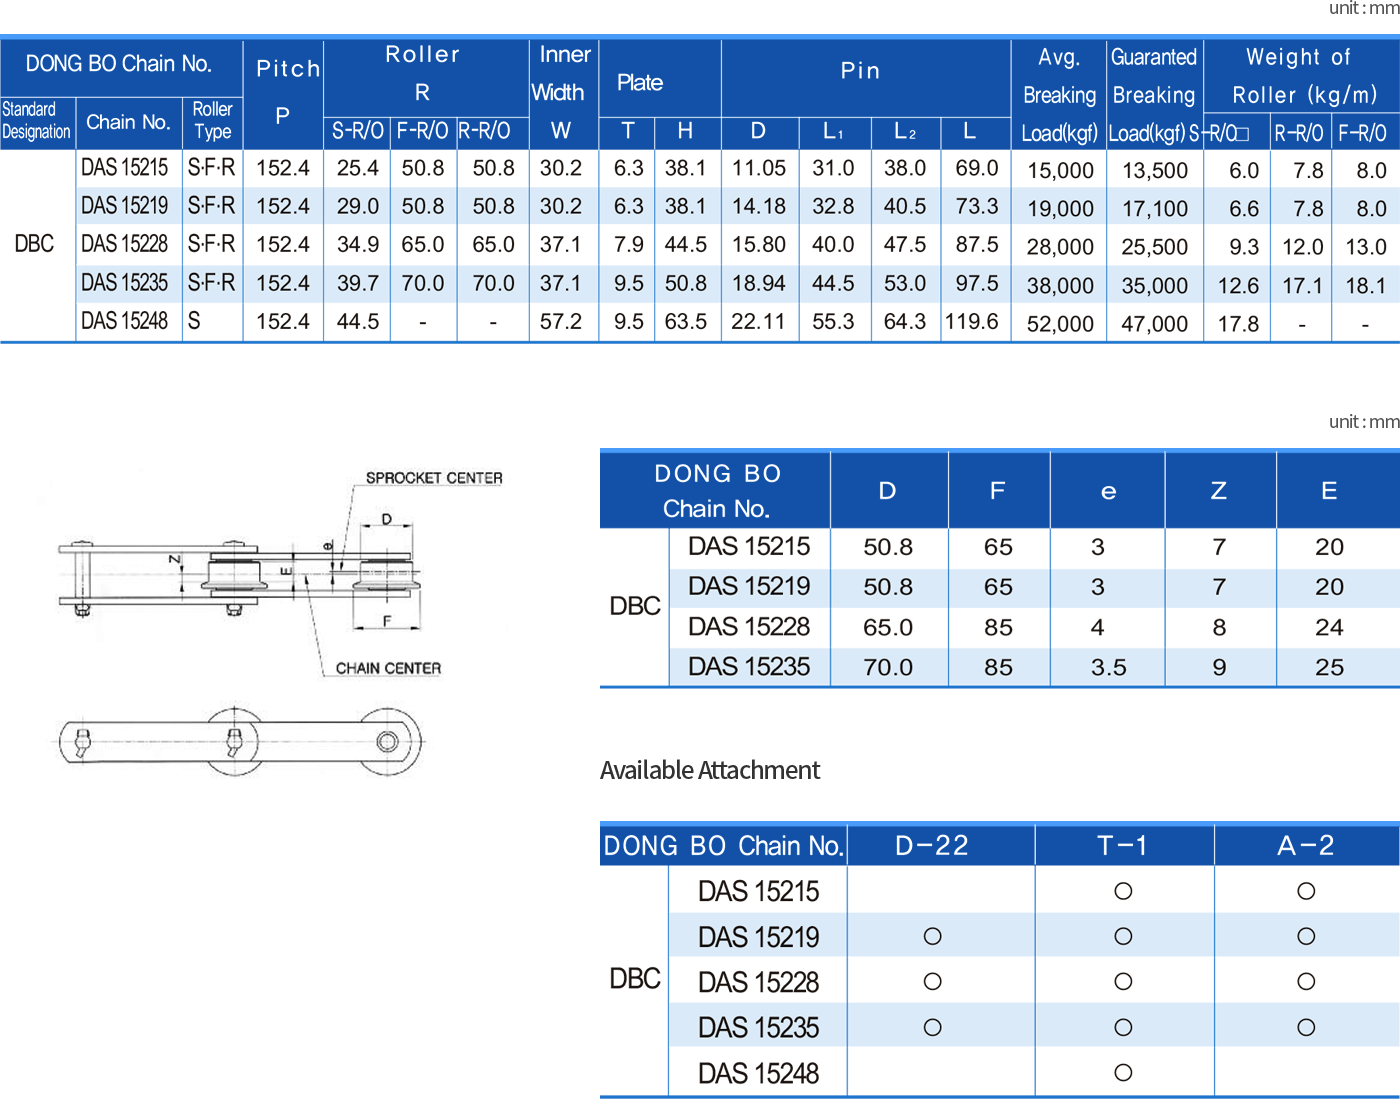The height and width of the screenshot is (1099, 1400).
Task: Click the A-2 circle for DAS 15215
Action: click(1306, 891)
